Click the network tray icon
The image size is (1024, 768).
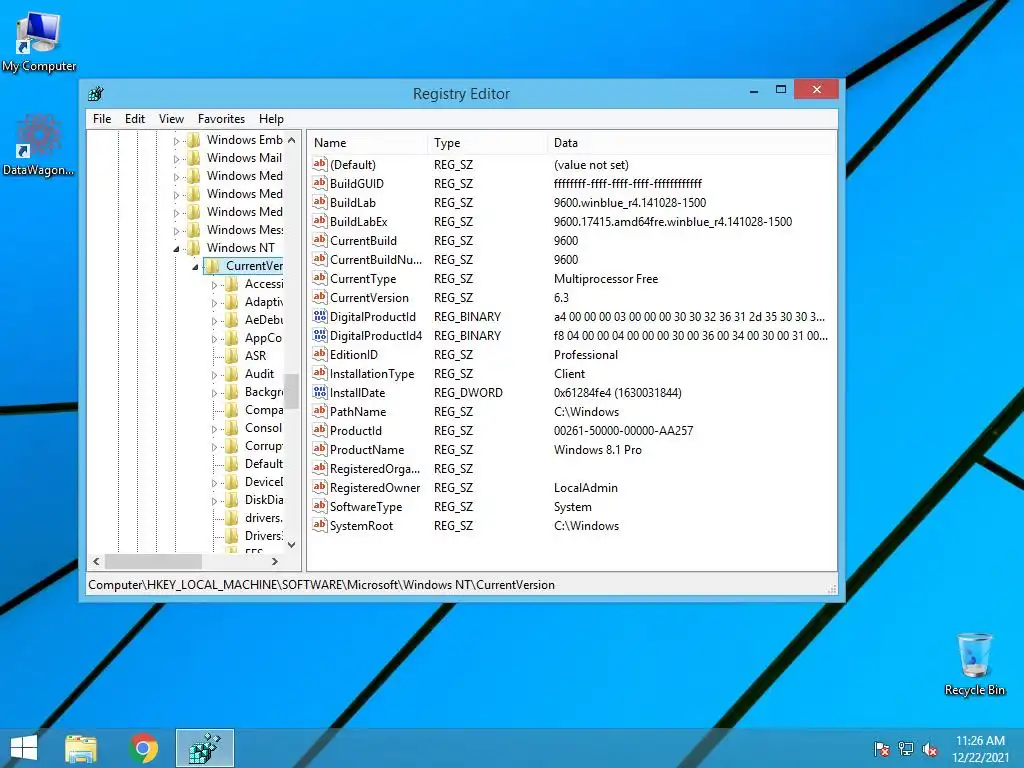coord(906,749)
